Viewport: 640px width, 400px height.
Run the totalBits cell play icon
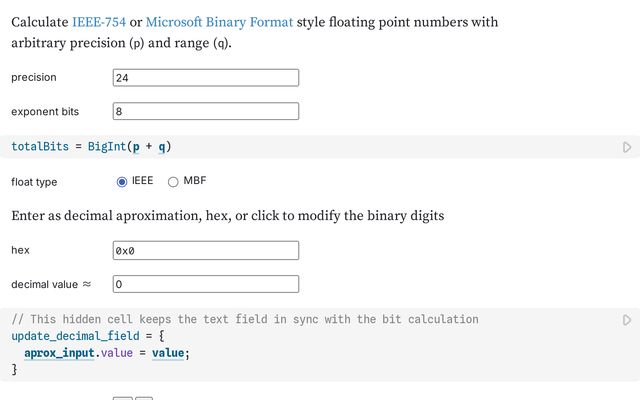(x=627, y=147)
